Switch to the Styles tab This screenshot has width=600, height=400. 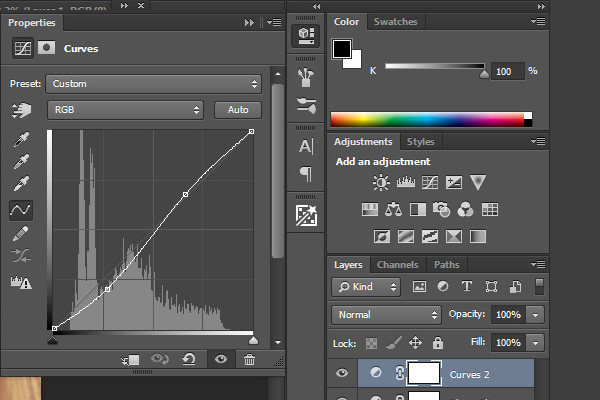point(421,142)
